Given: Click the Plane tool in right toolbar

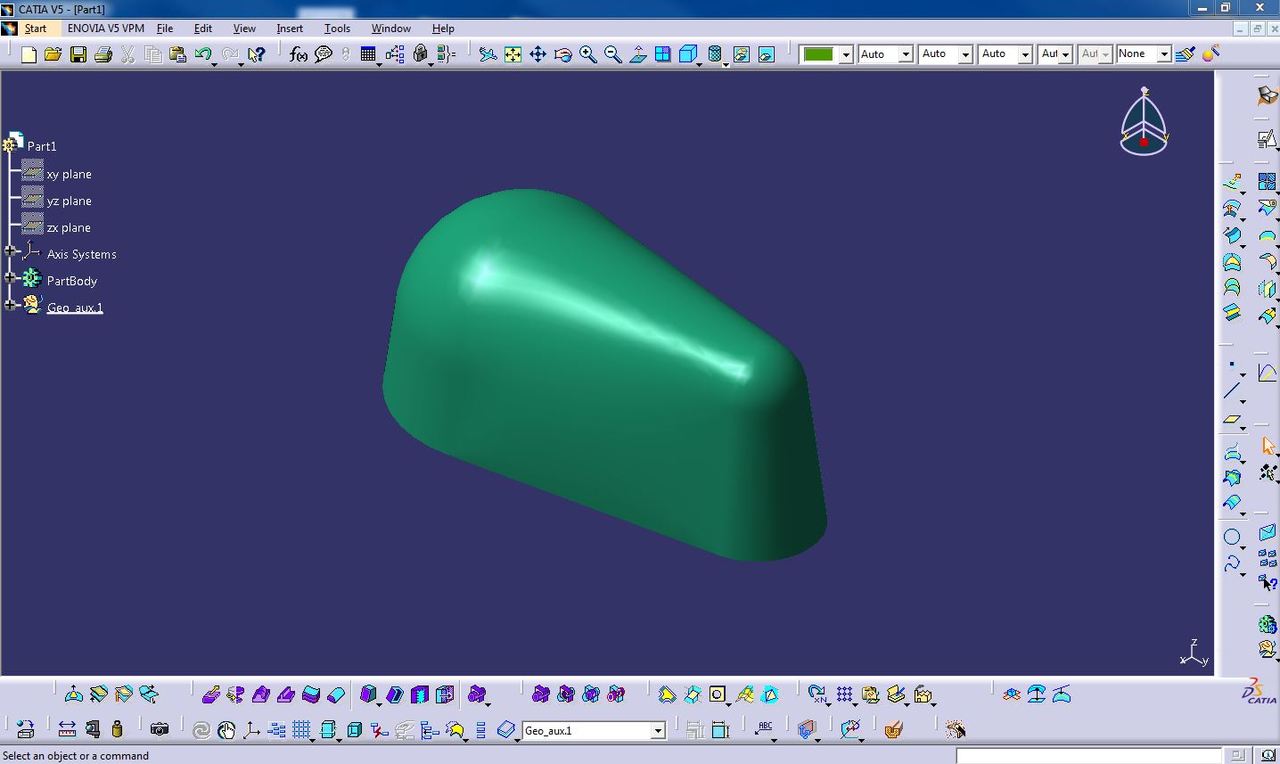Looking at the screenshot, I should 1232,419.
